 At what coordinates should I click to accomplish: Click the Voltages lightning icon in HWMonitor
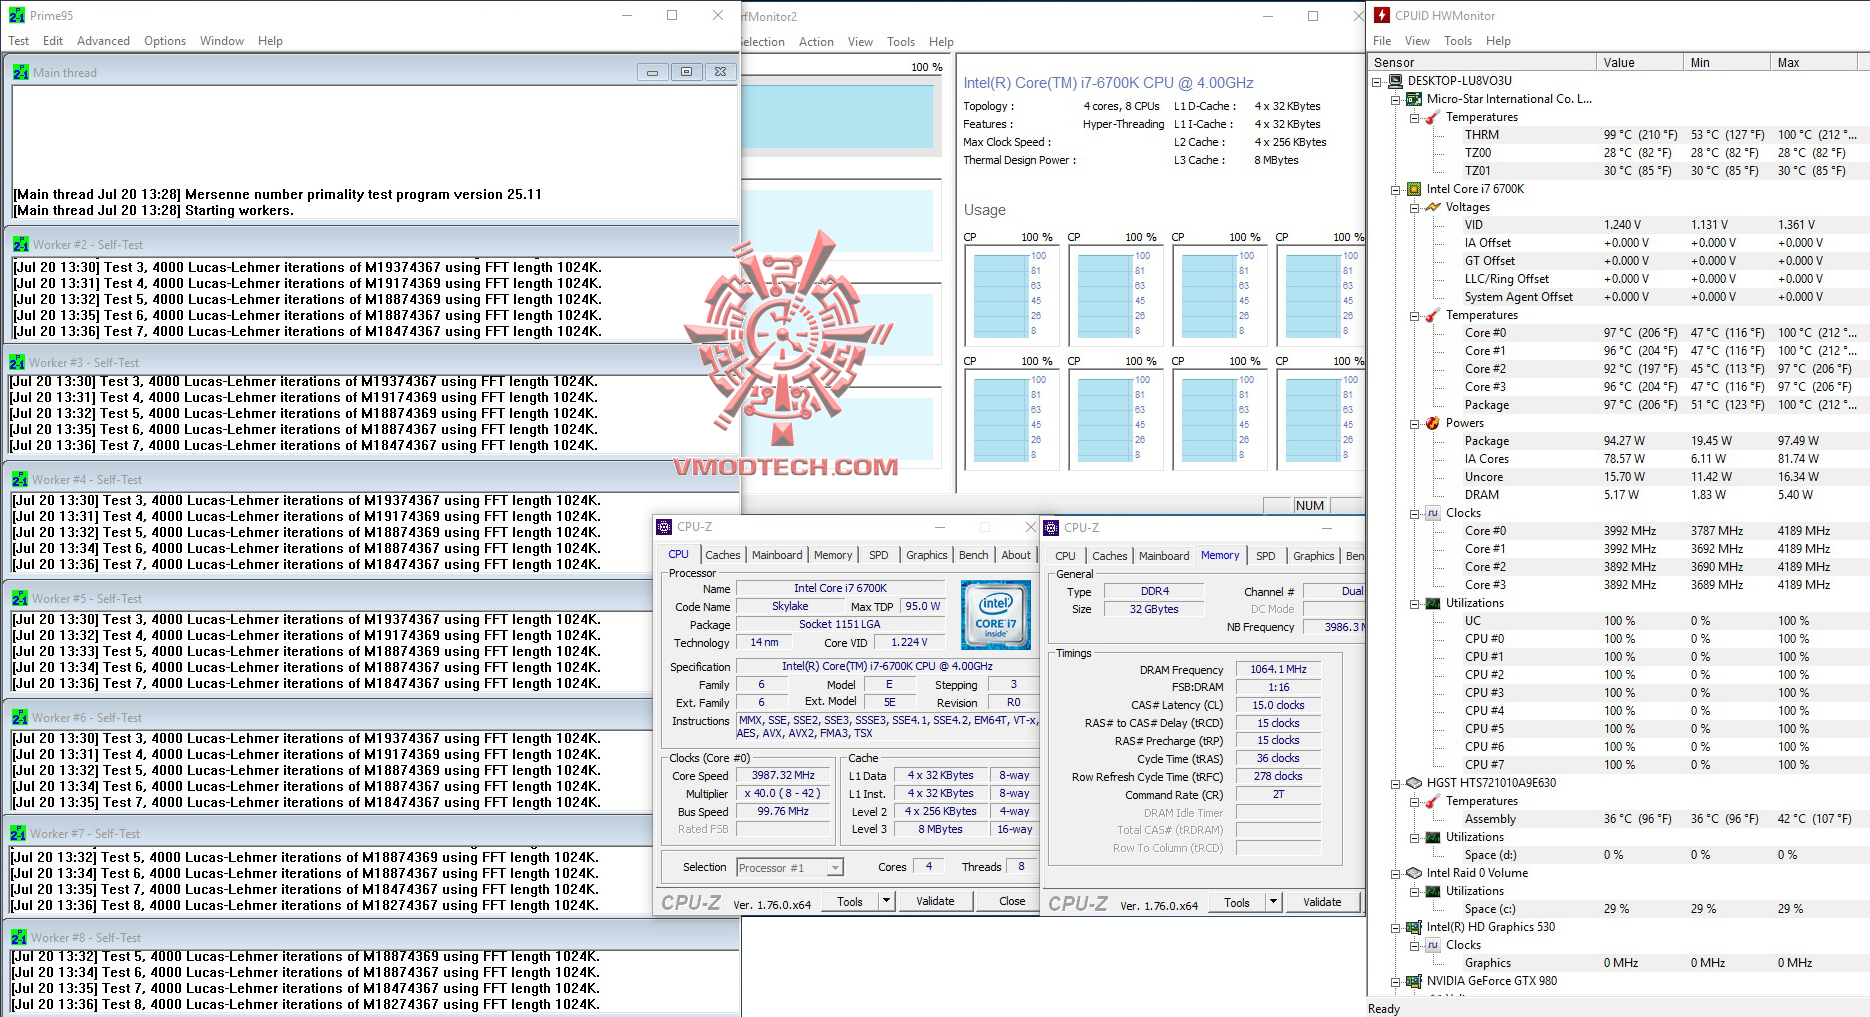1433,207
